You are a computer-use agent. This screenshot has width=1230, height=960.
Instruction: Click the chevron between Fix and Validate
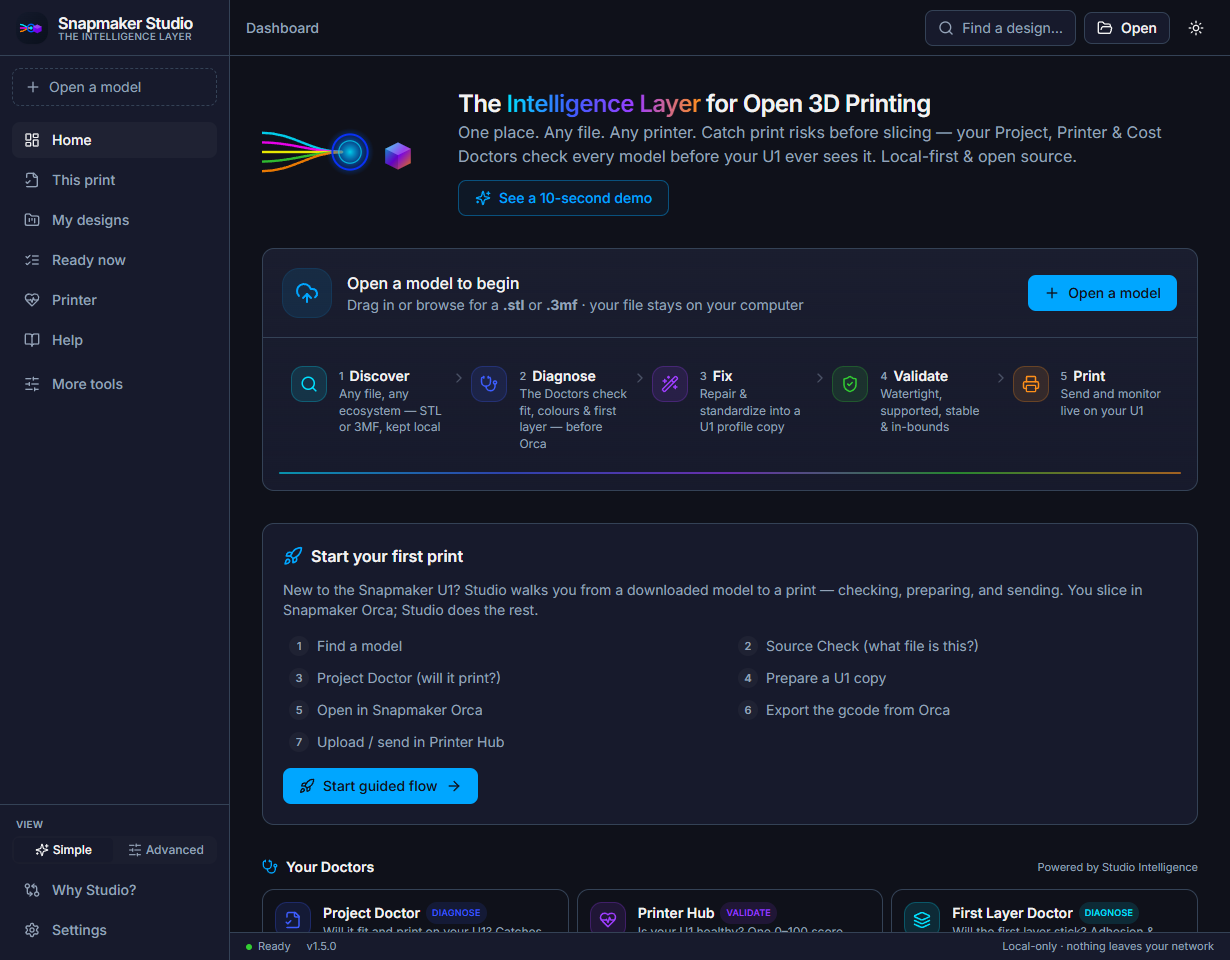[820, 378]
